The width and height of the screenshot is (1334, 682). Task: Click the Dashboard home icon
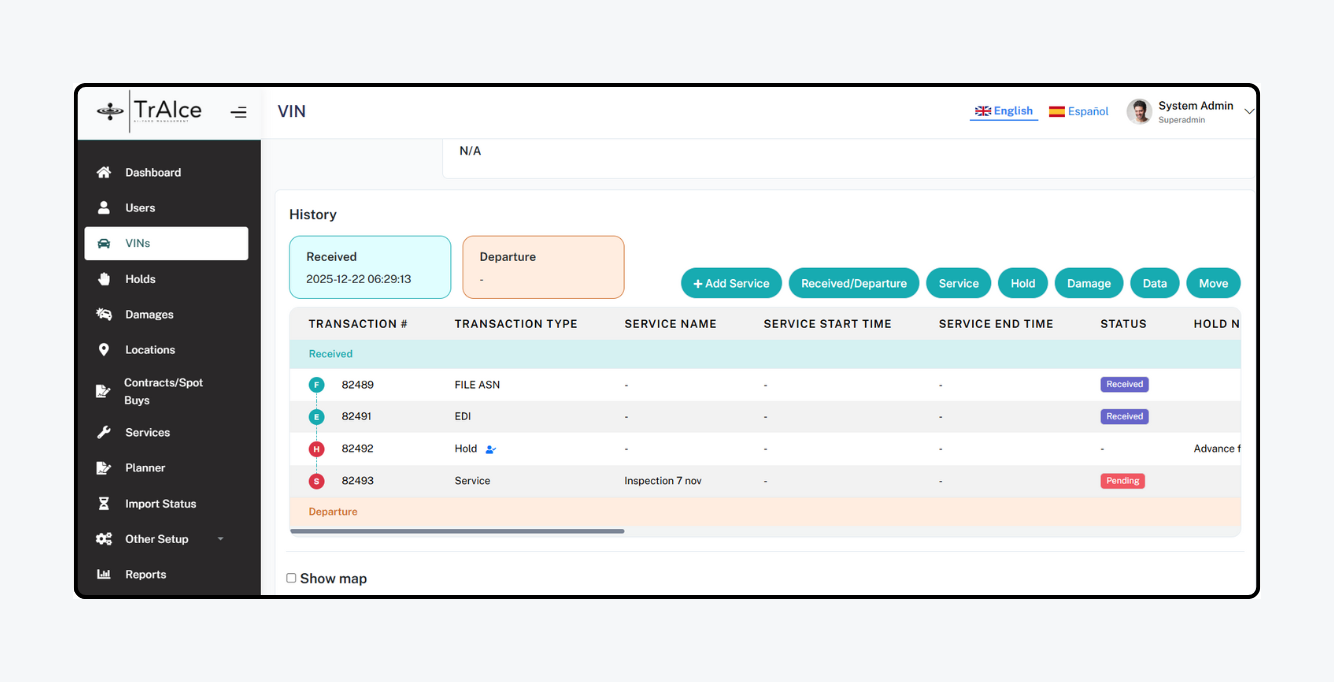(104, 173)
